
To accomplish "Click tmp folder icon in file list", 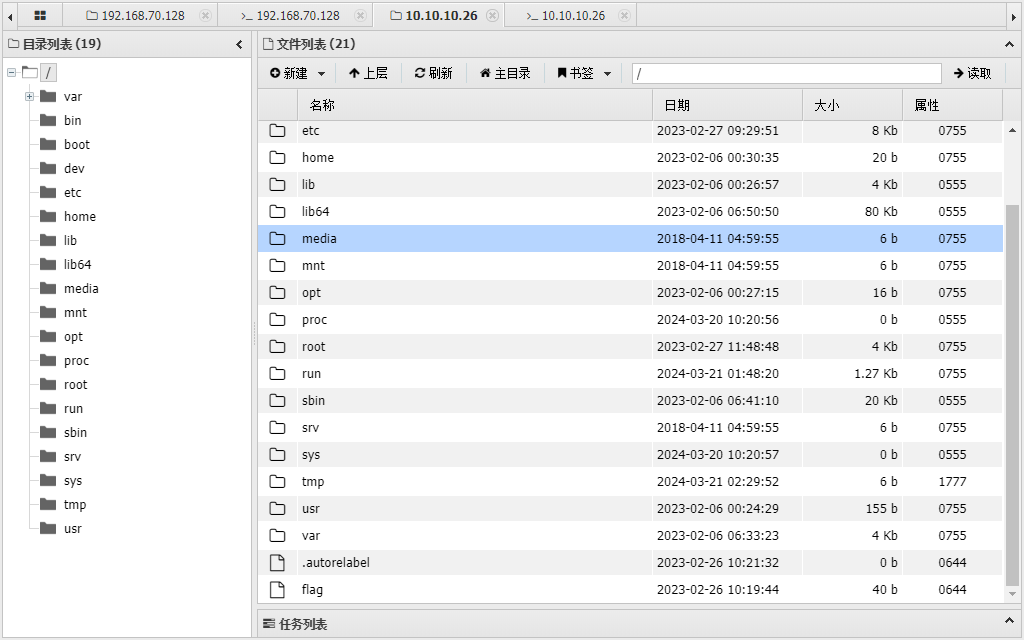I will pyautogui.click(x=278, y=481).
